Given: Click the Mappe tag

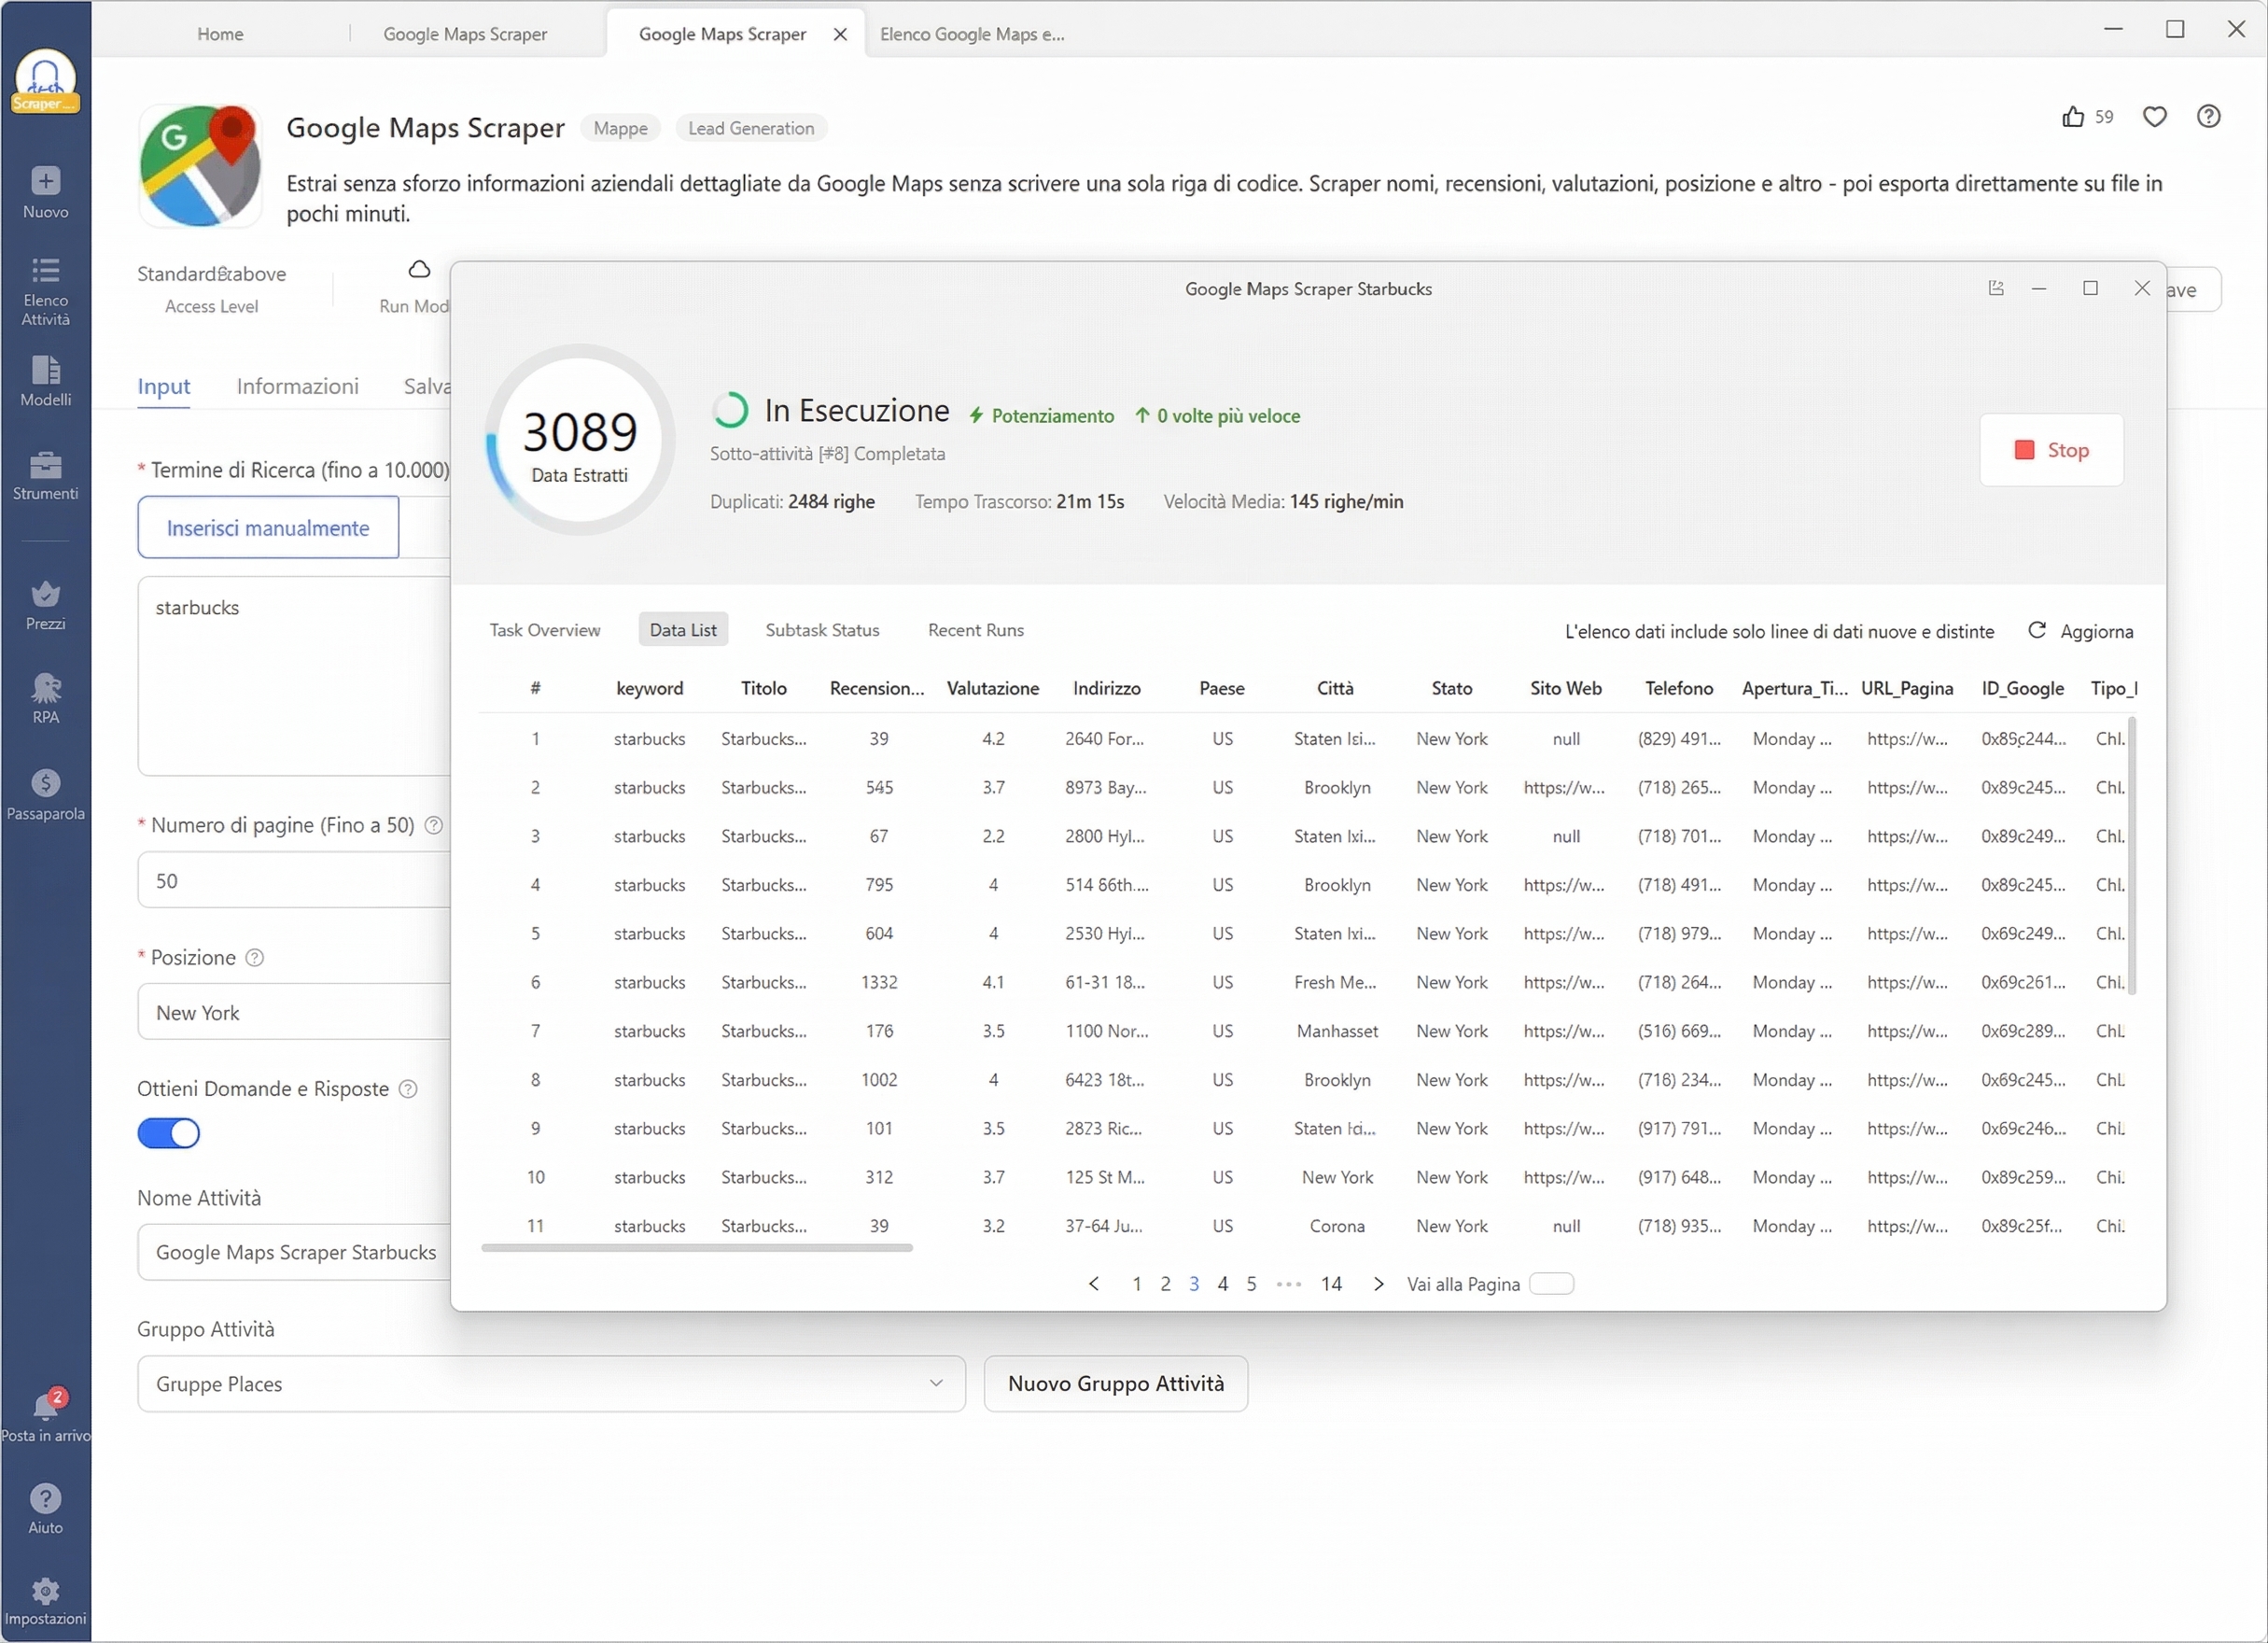Looking at the screenshot, I should coord(620,128).
